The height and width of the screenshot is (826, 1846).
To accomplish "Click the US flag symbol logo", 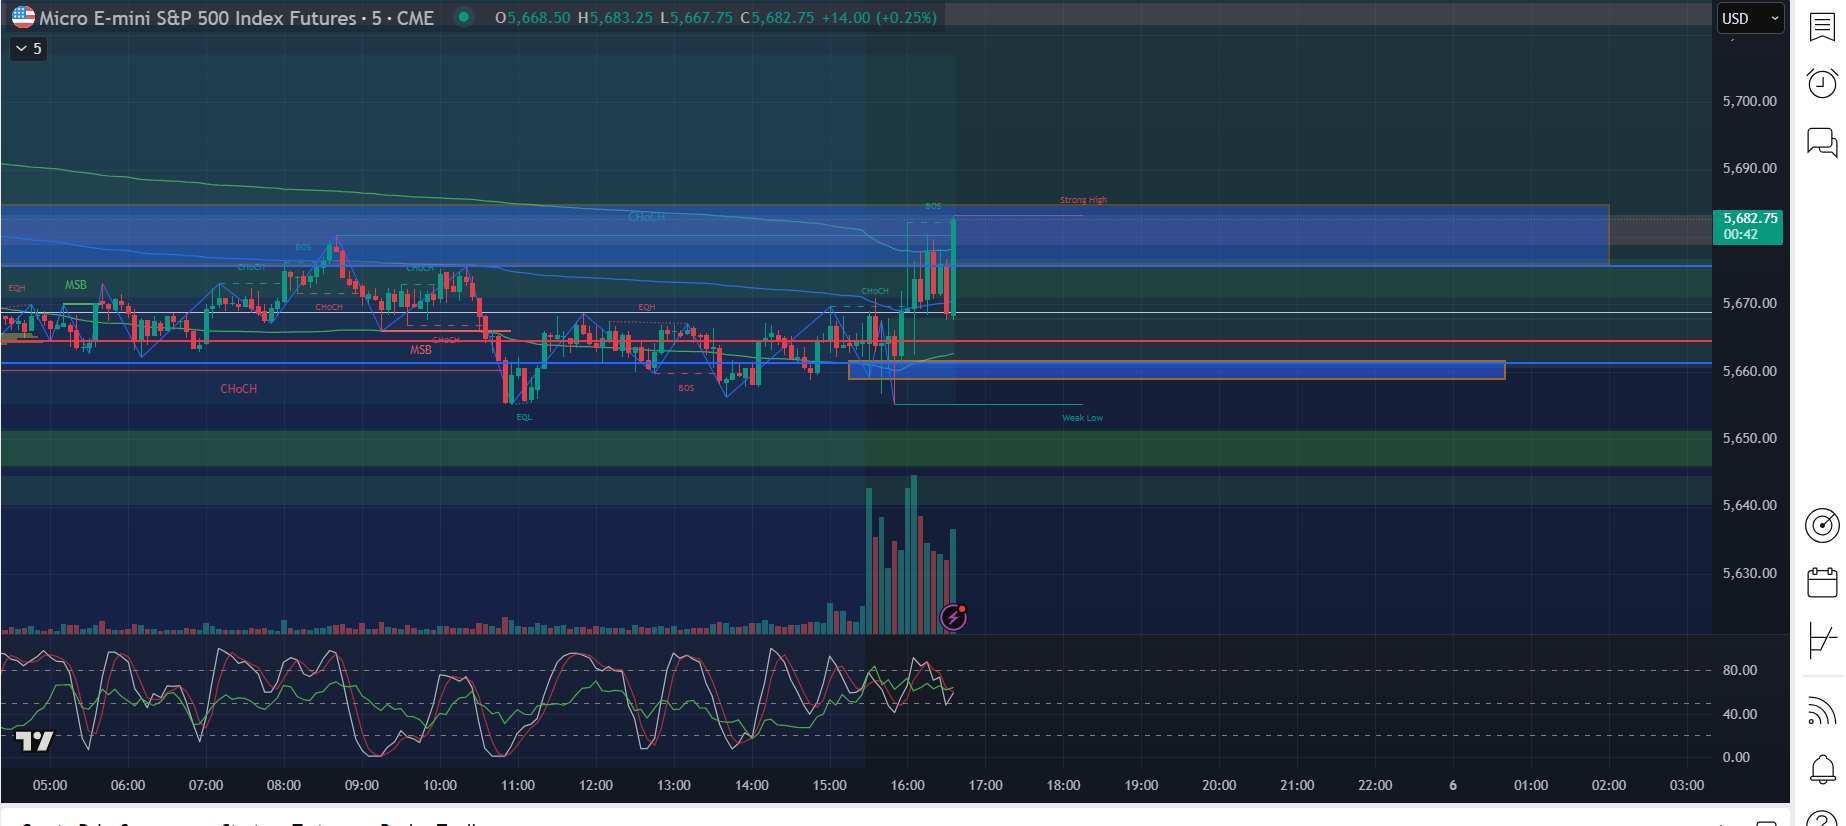I will point(23,17).
